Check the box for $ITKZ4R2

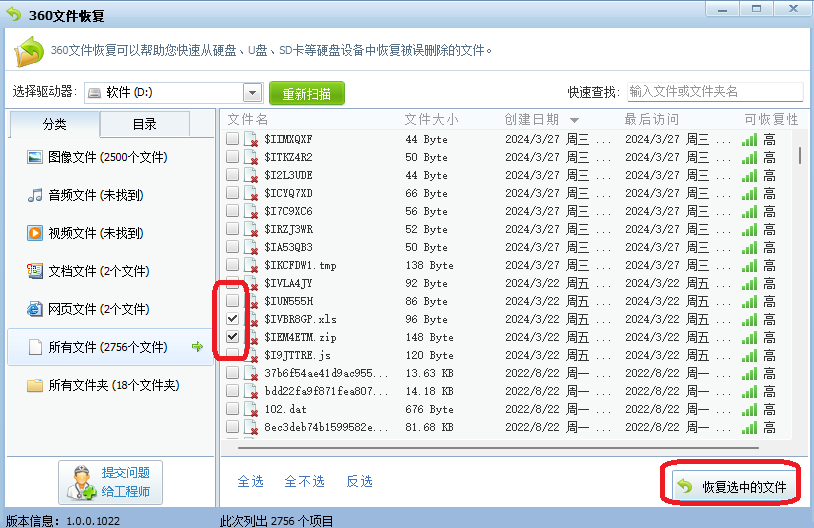point(233,157)
